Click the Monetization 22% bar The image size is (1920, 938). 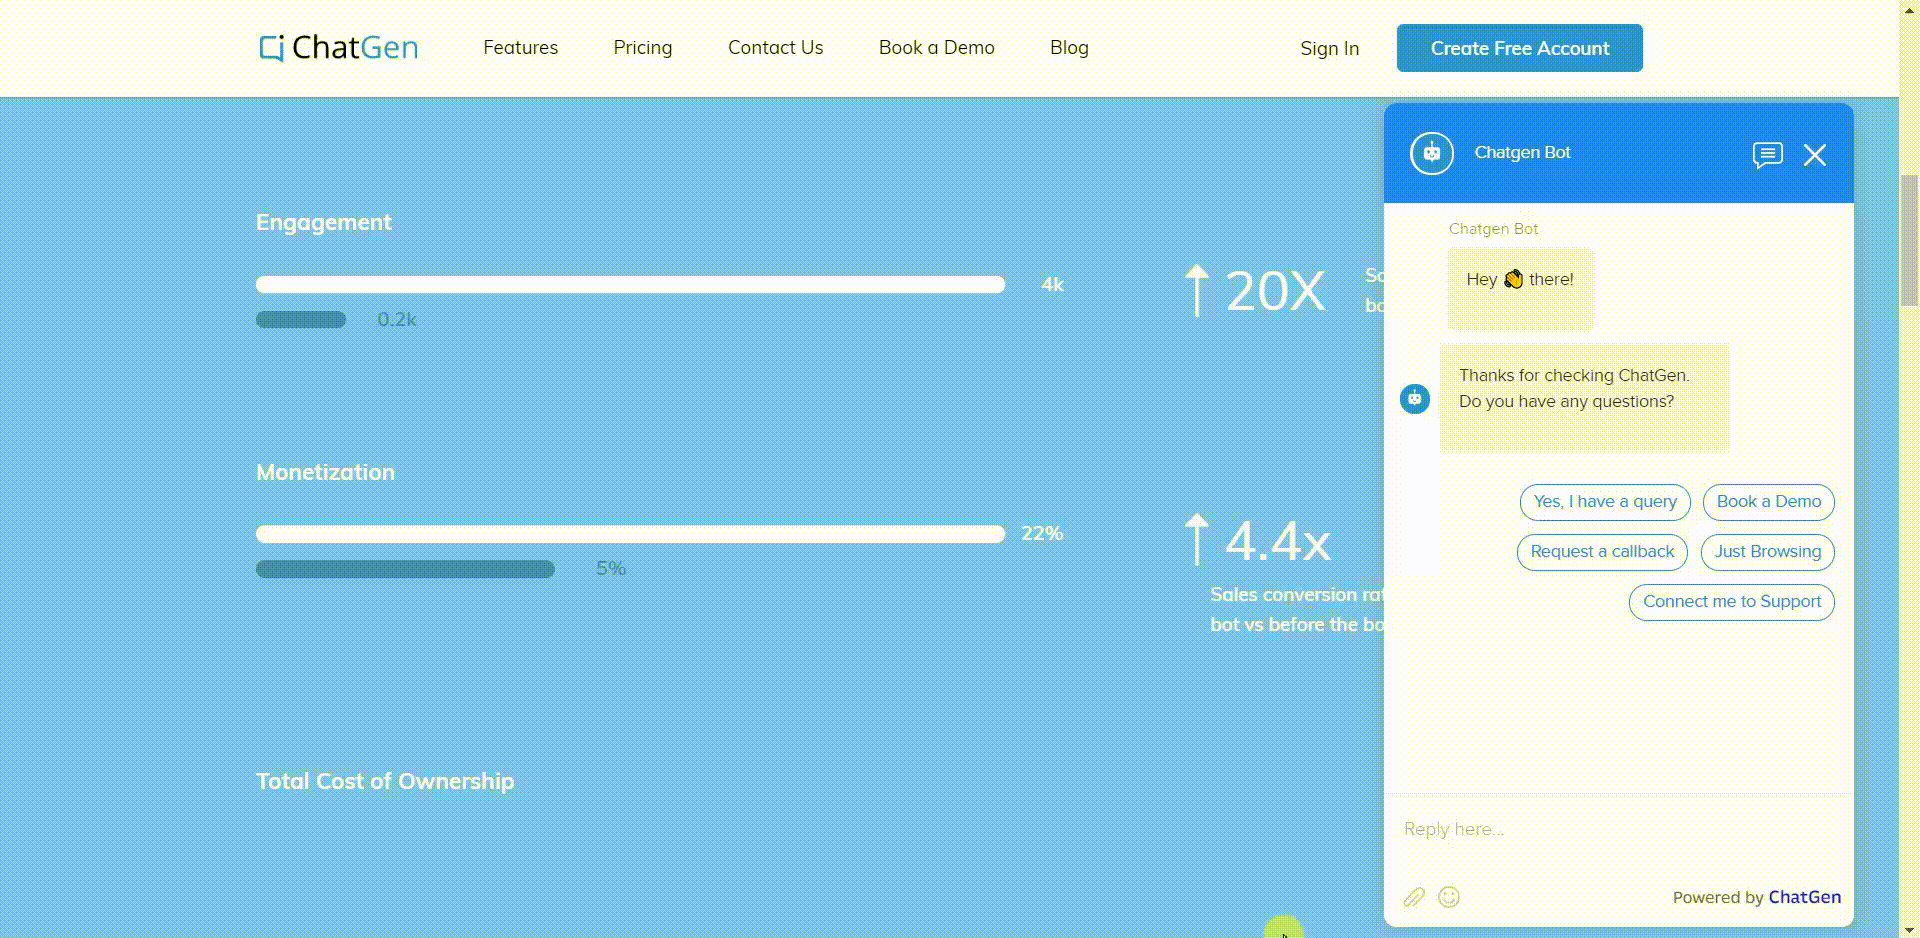(630, 534)
